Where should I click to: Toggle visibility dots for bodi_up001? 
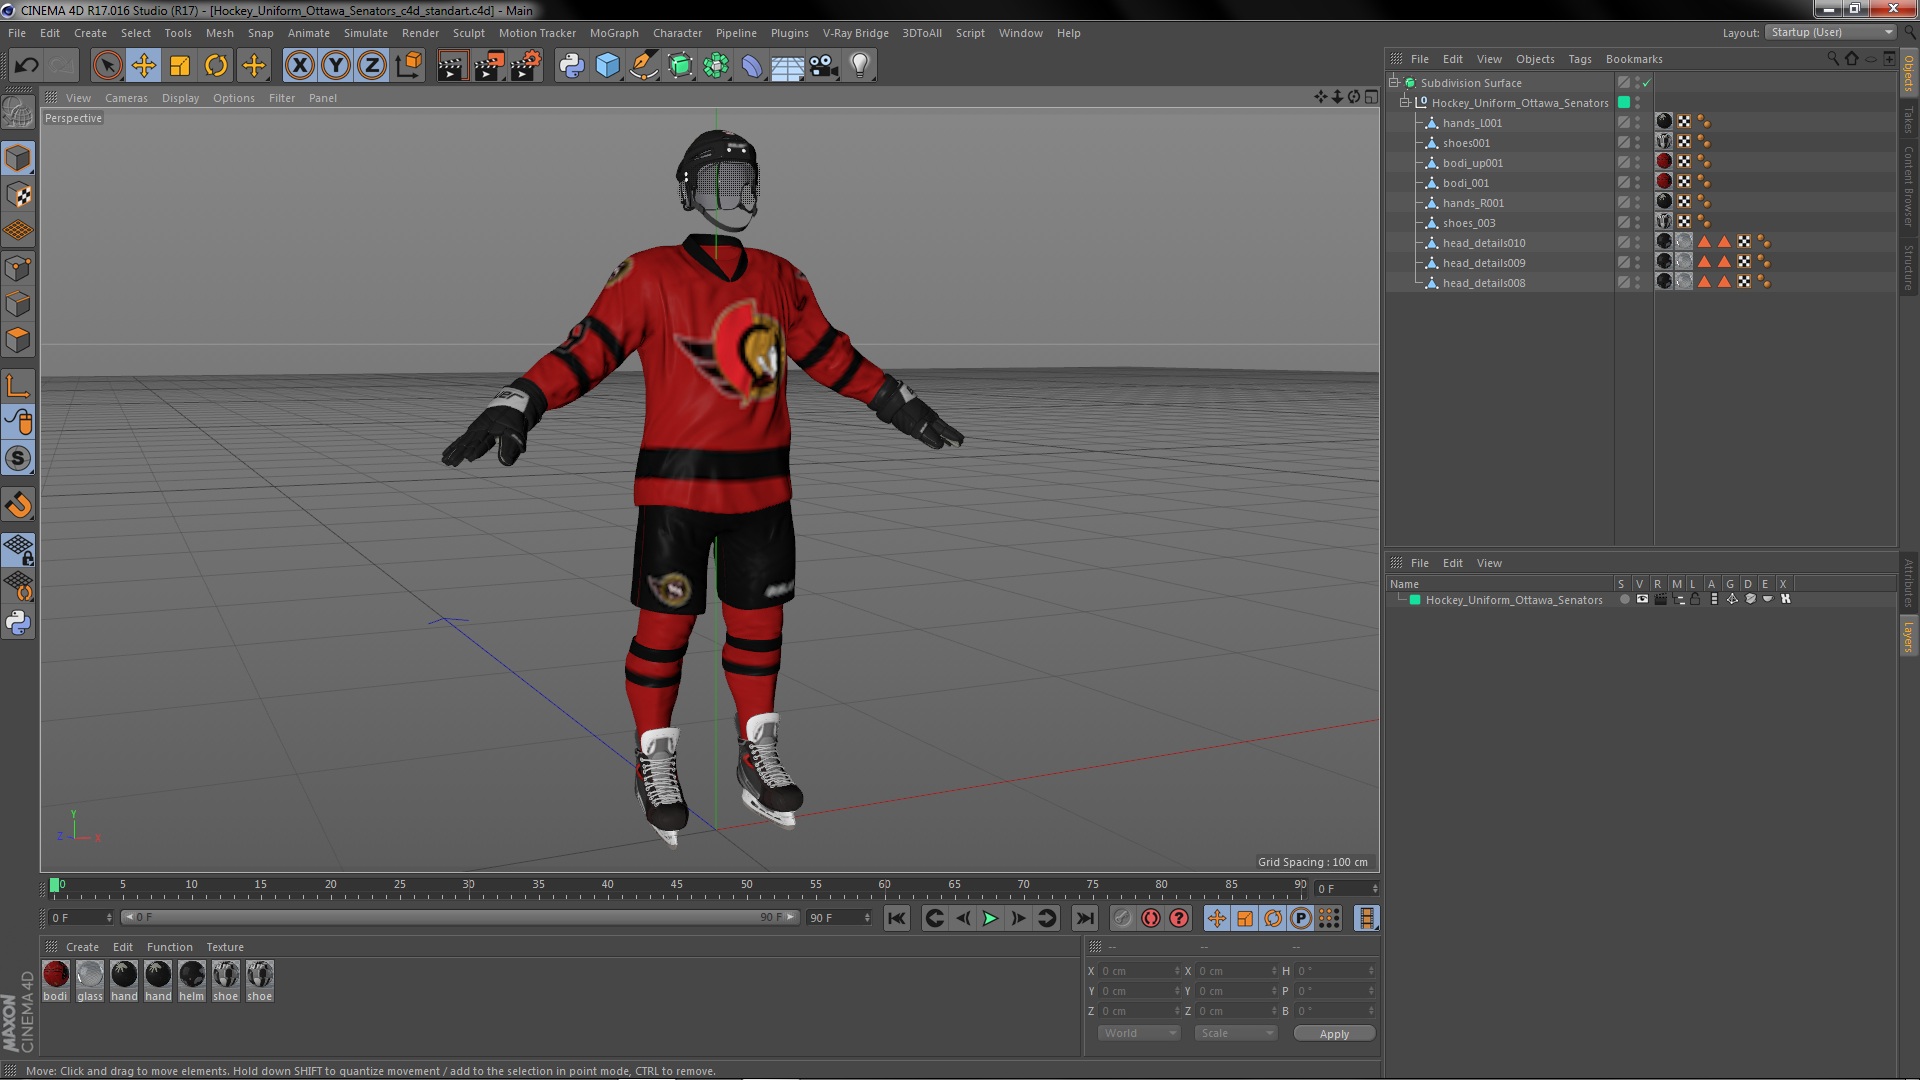[x=1637, y=163]
